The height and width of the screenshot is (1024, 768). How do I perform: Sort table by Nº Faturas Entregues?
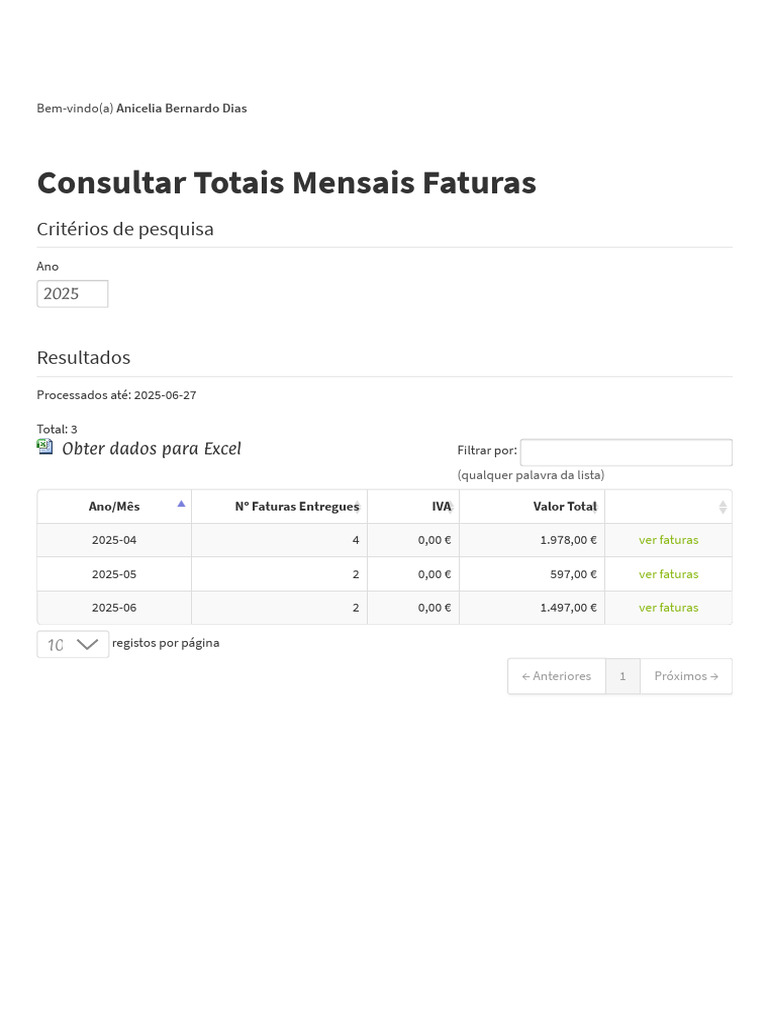pyautogui.click(x=296, y=507)
